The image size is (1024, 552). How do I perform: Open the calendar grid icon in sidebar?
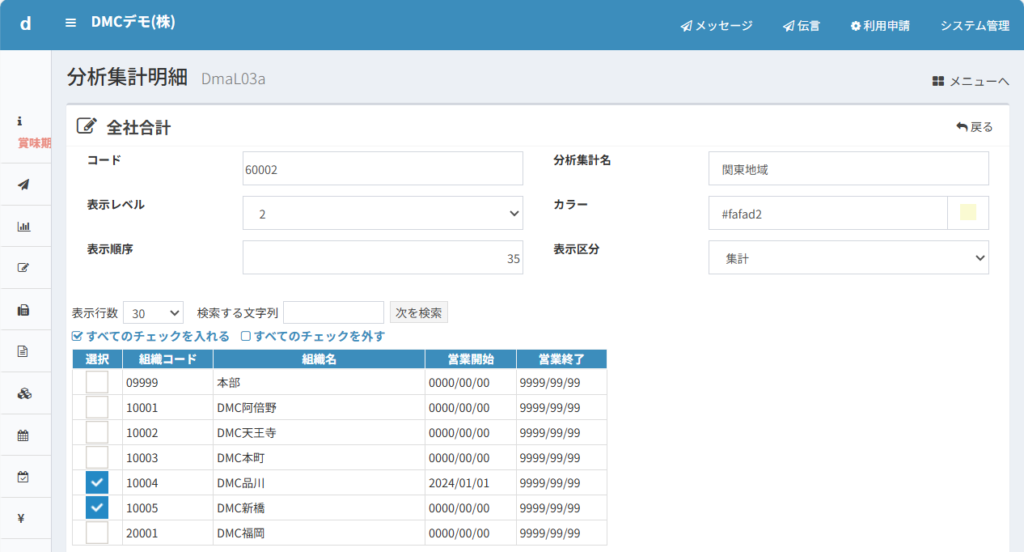pyautogui.click(x=24, y=435)
